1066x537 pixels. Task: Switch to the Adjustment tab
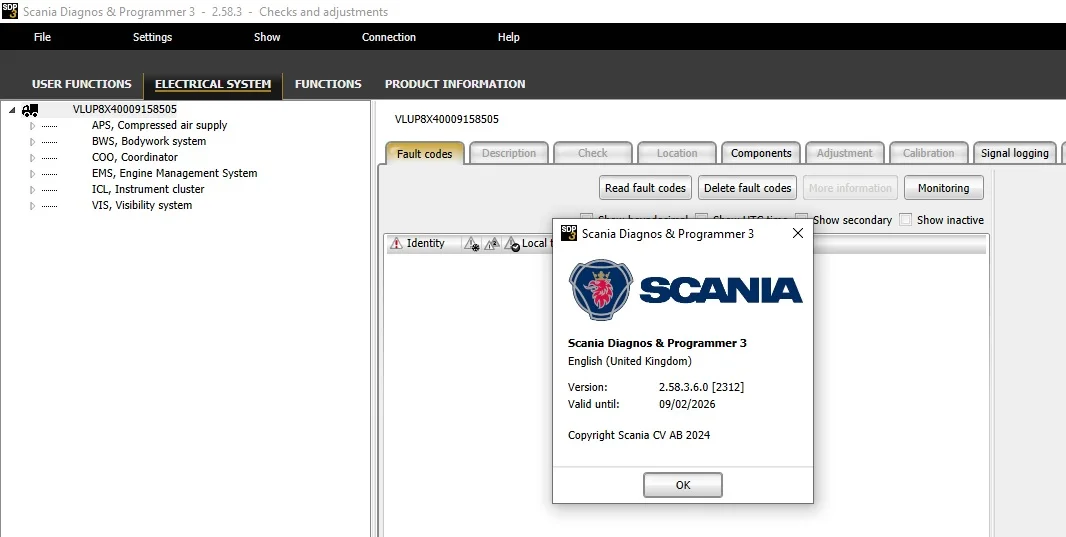[844, 153]
